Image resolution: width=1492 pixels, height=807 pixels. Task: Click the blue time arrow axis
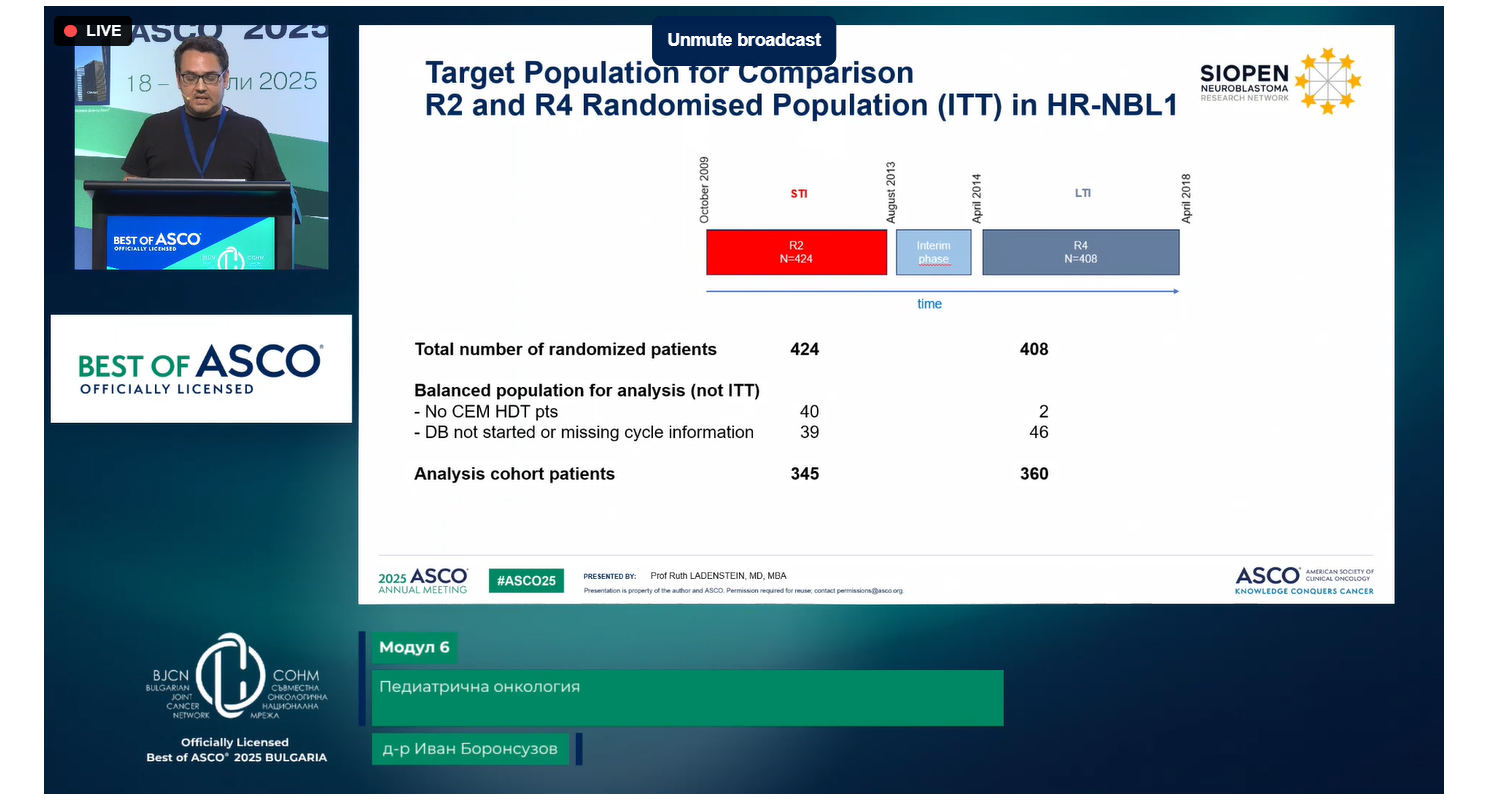tap(942, 291)
